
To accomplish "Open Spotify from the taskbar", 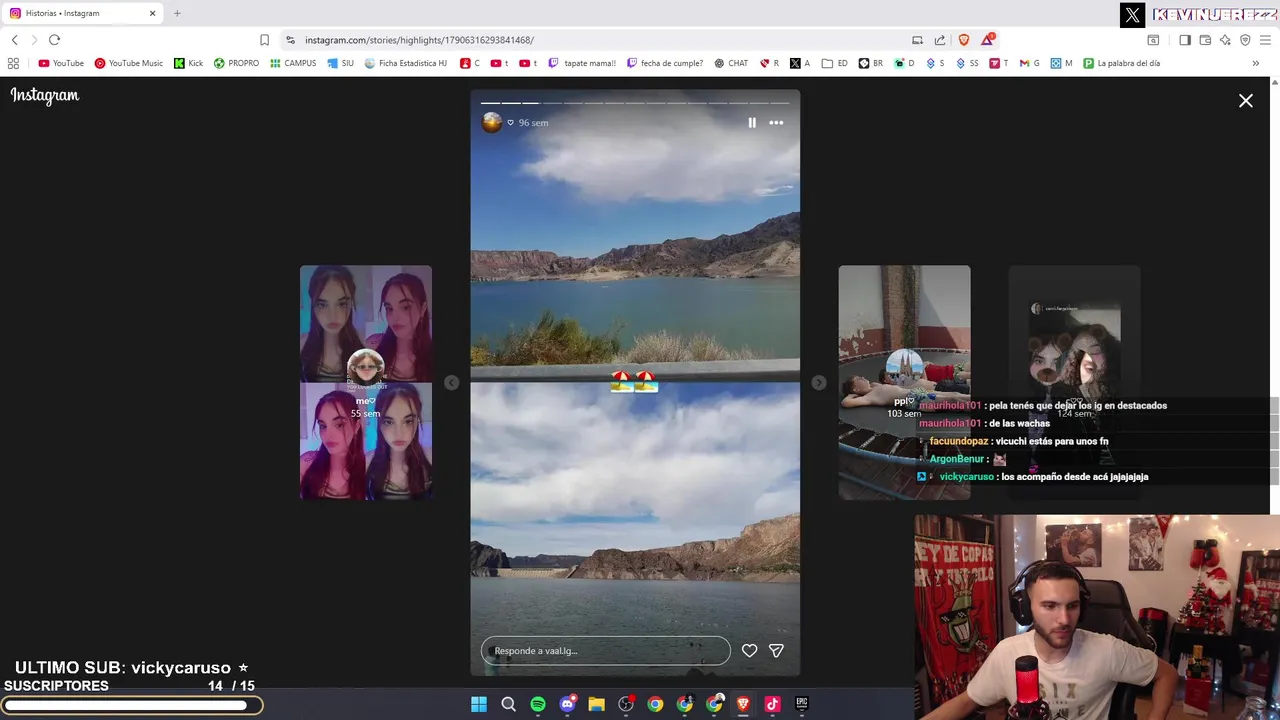I will [x=538, y=704].
